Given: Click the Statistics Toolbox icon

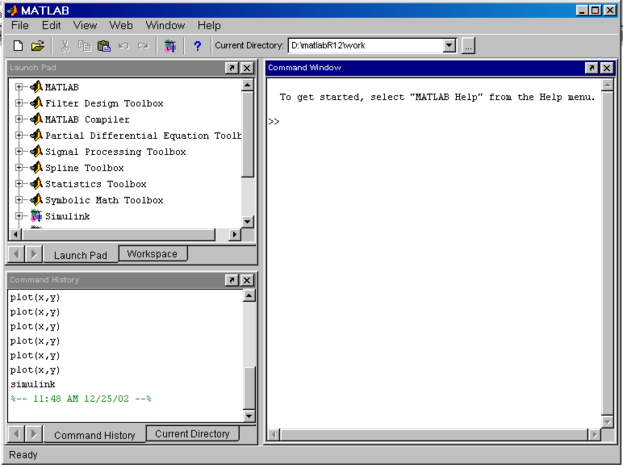Looking at the screenshot, I should (x=37, y=183).
